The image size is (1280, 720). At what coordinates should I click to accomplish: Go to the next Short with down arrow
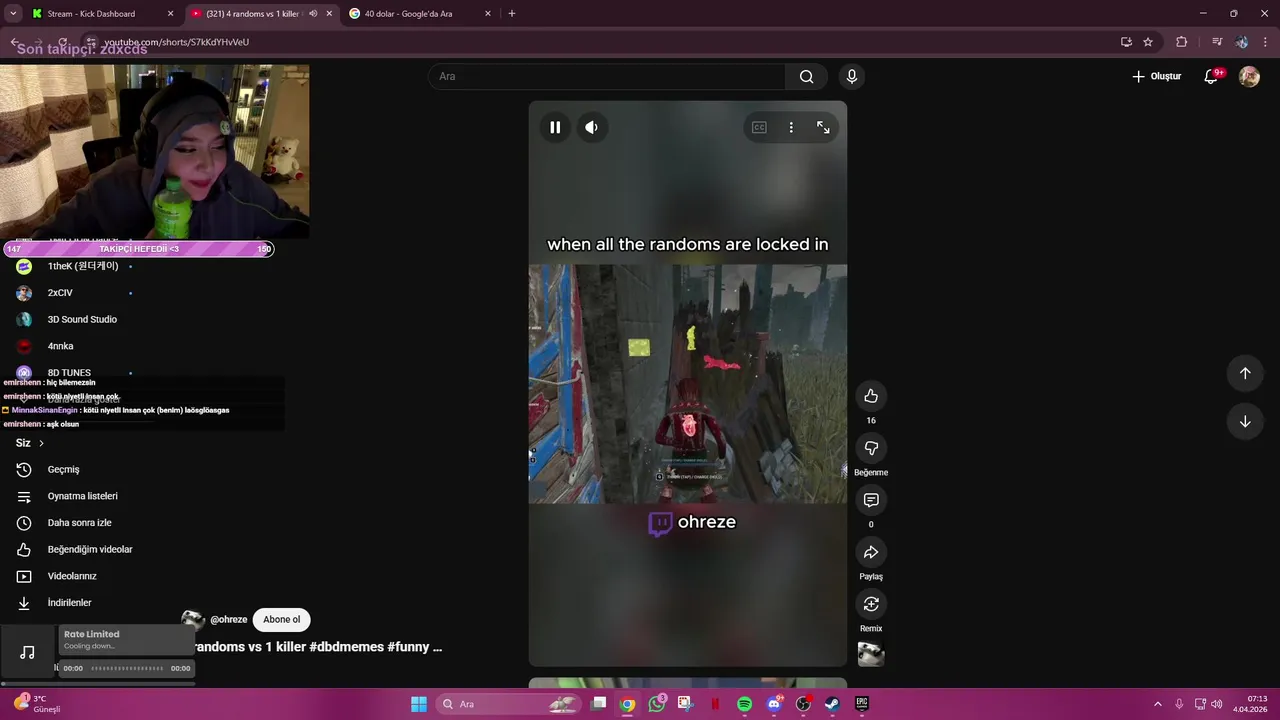1245,421
